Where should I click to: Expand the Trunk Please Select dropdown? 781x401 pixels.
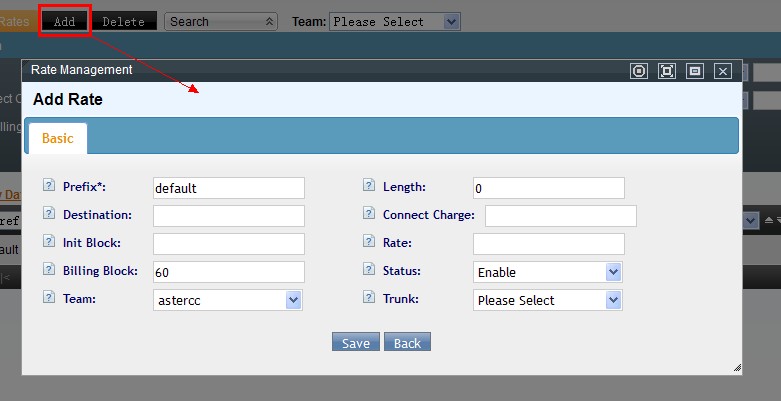[x=547, y=300]
